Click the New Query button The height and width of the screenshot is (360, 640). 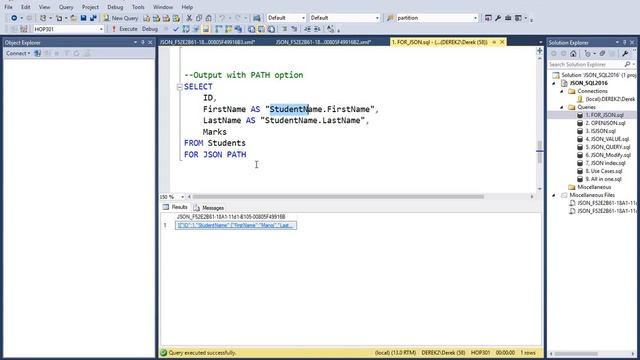(x=121, y=18)
